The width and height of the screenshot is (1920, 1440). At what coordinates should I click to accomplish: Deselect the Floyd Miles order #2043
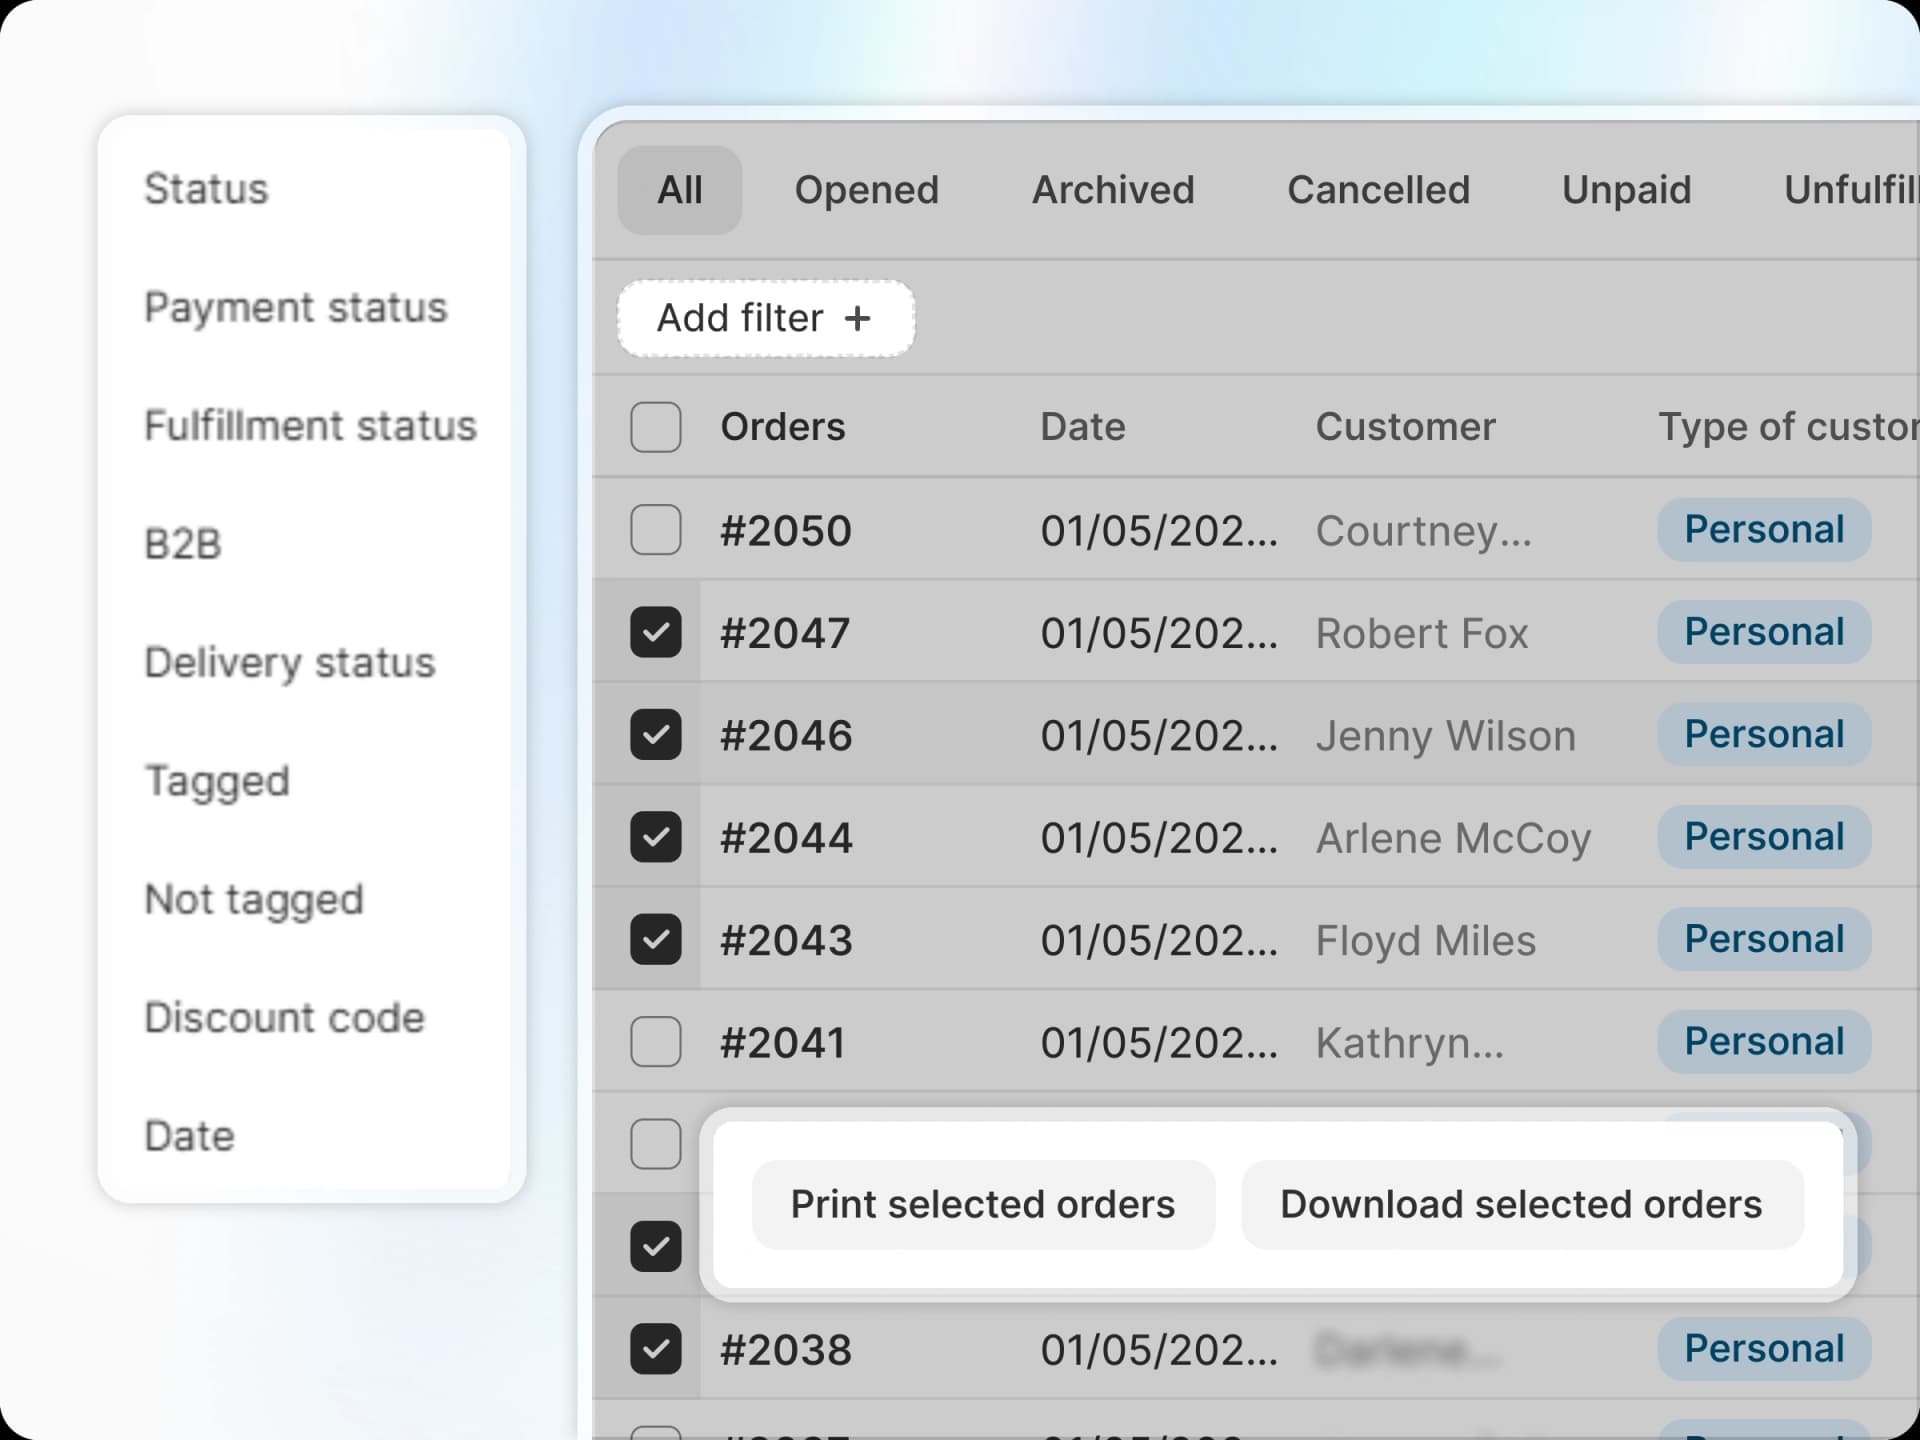click(x=655, y=940)
